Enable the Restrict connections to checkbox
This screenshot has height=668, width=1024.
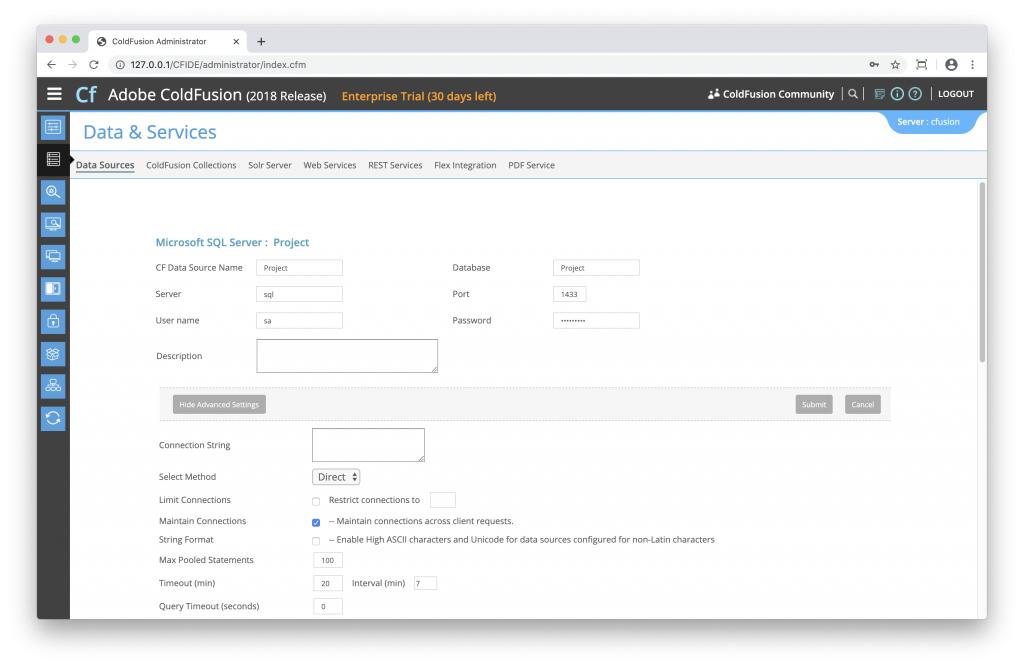[316, 501]
